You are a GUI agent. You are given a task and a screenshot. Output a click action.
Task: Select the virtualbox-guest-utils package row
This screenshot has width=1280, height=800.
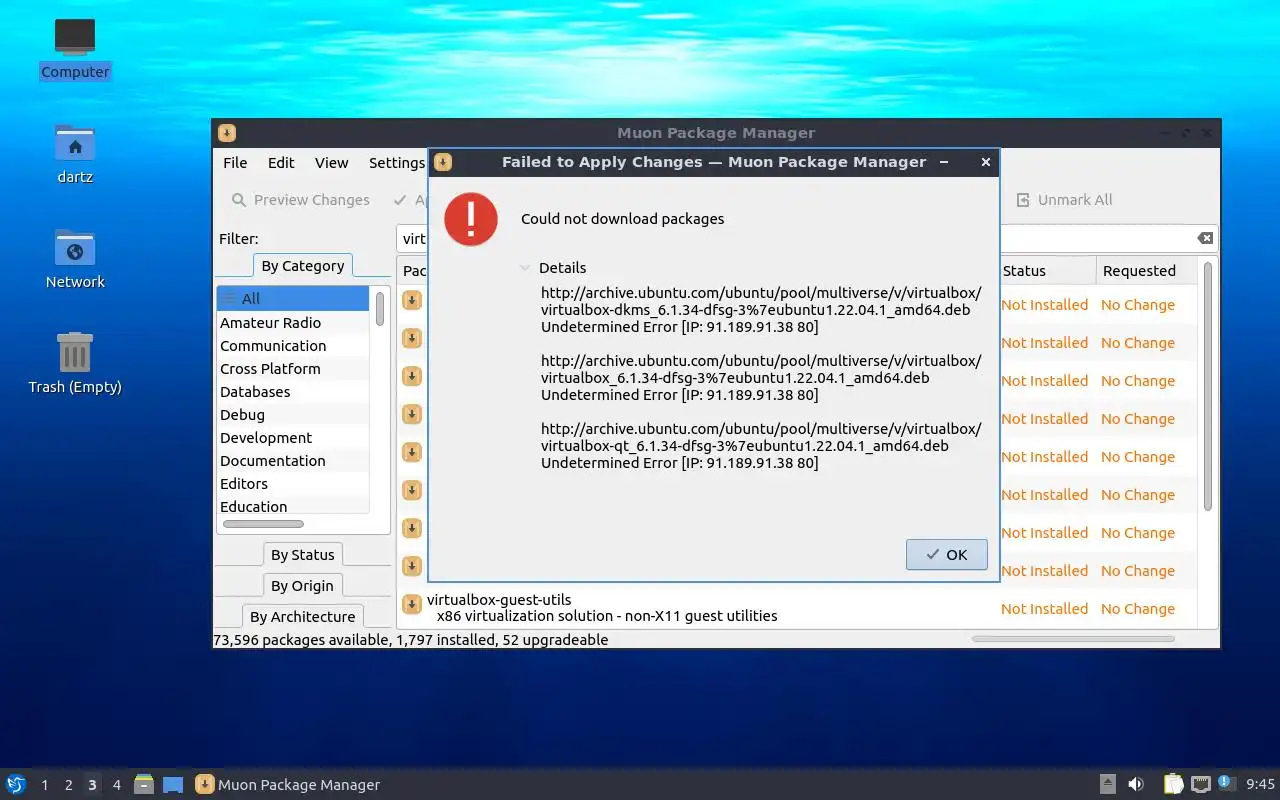pos(799,608)
